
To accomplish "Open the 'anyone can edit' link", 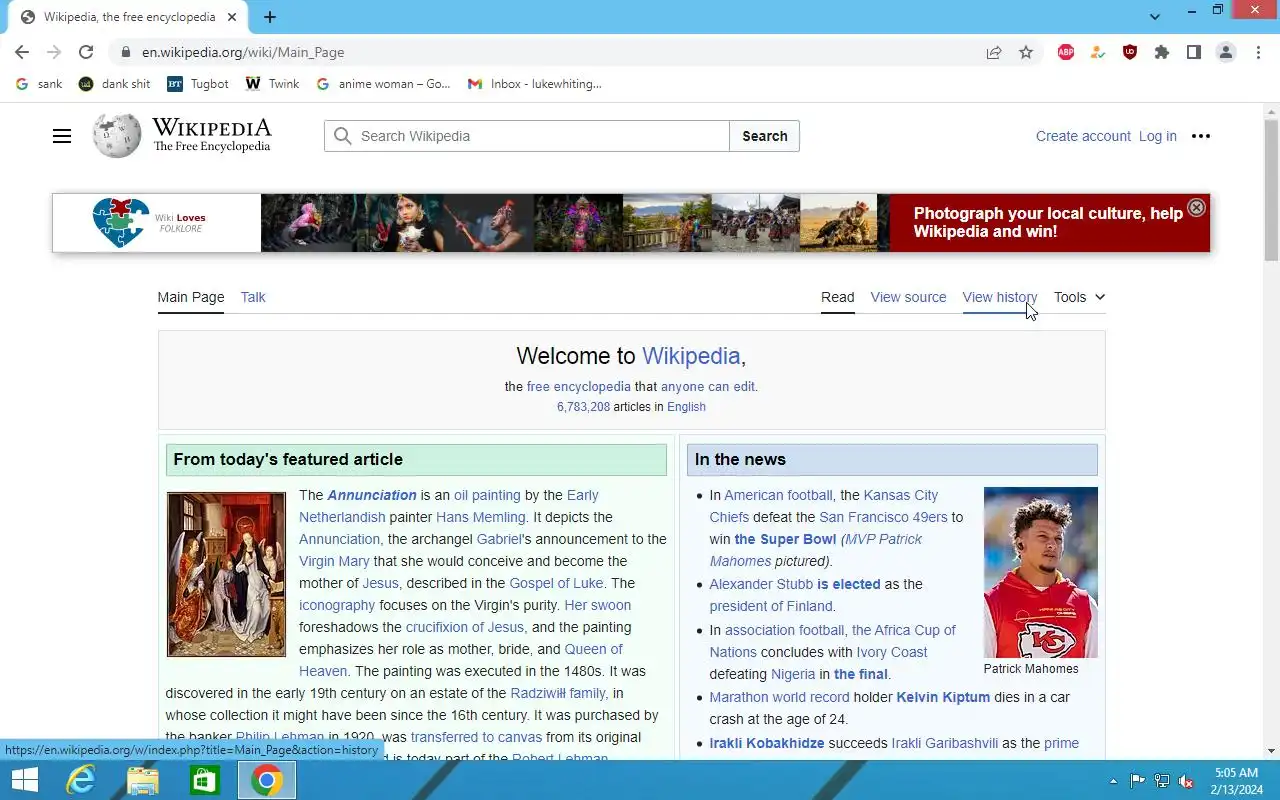I will [708, 387].
